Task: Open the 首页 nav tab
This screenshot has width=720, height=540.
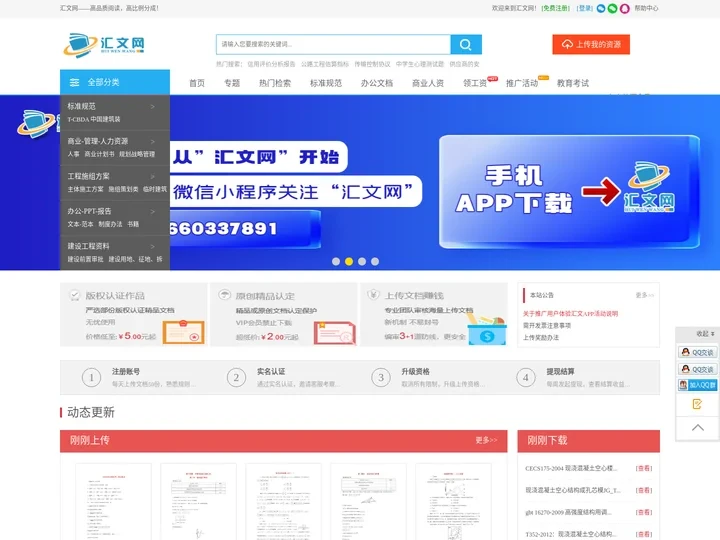Action: pos(197,83)
